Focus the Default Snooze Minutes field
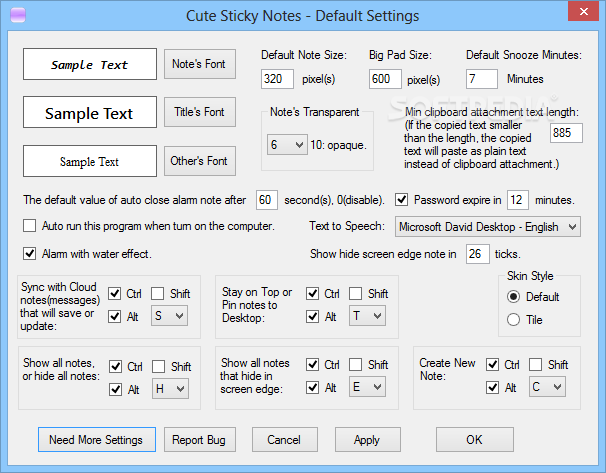 pos(482,79)
